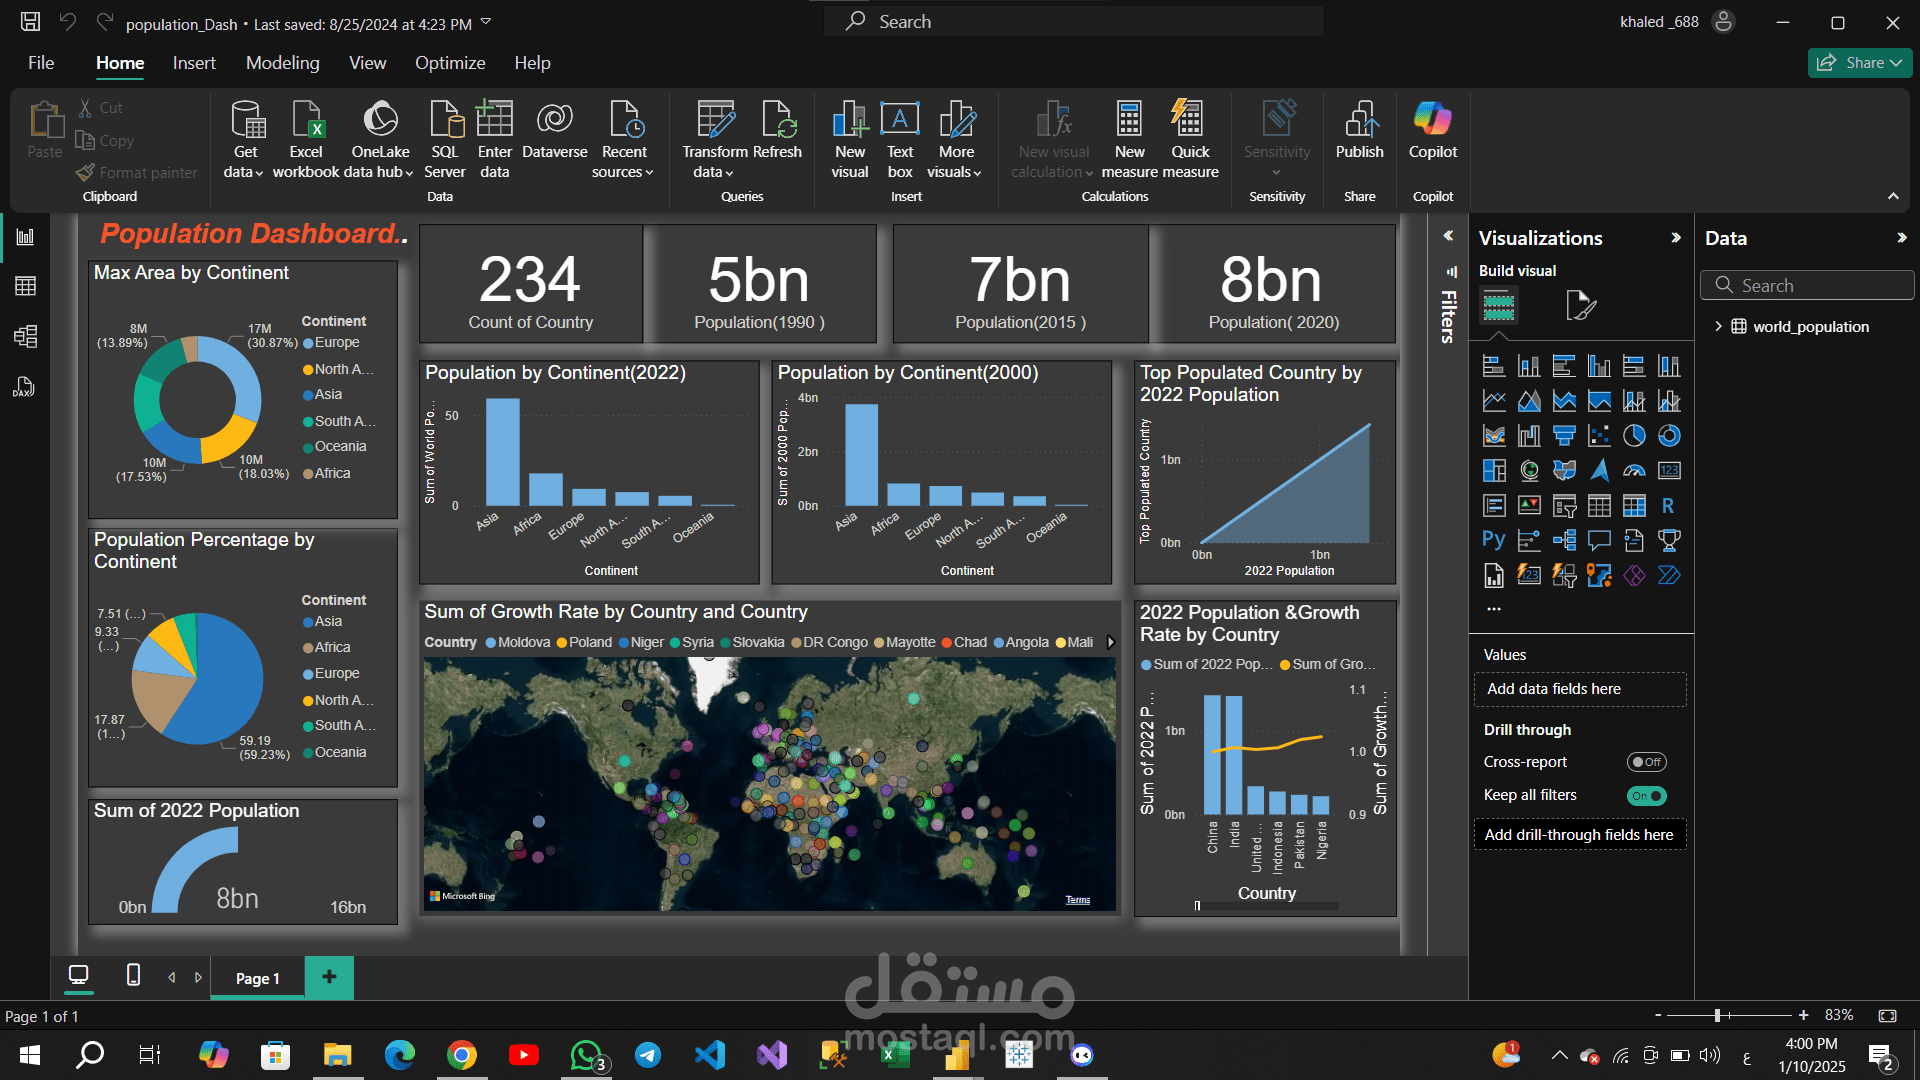Collapse the Visualizations pane
The width and height of the screenshot is (1920, 1080).
(1676, 238)
